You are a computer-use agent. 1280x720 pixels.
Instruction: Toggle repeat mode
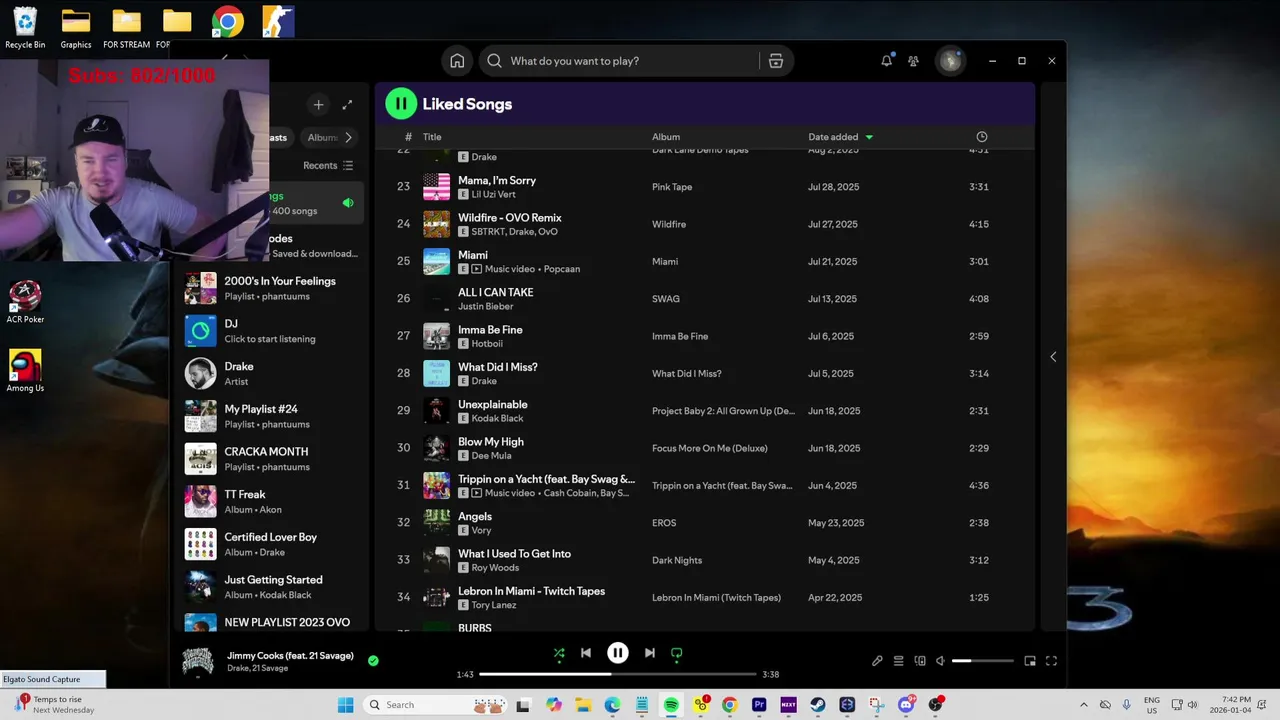coord(677,653)
